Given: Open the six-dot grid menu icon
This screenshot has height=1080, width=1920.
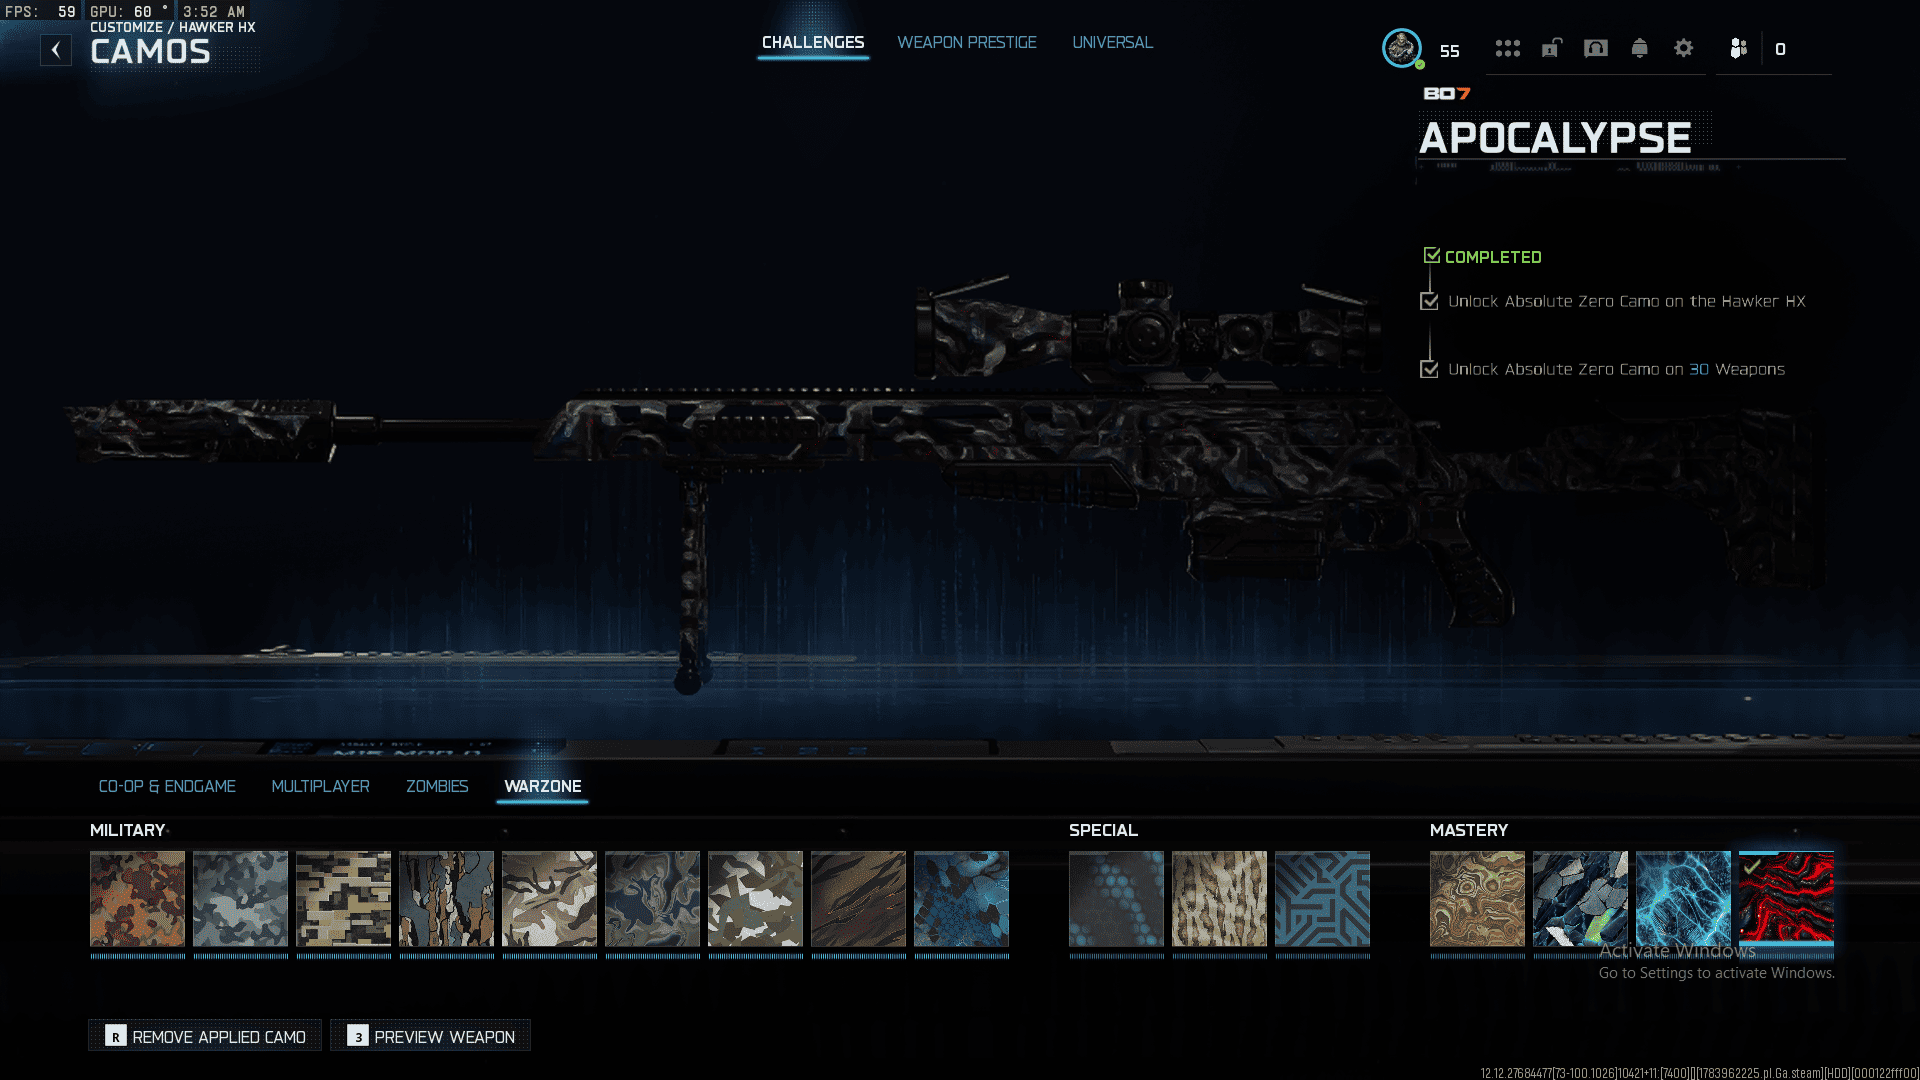Looking at the screenshot, I should click(1507, 48).
